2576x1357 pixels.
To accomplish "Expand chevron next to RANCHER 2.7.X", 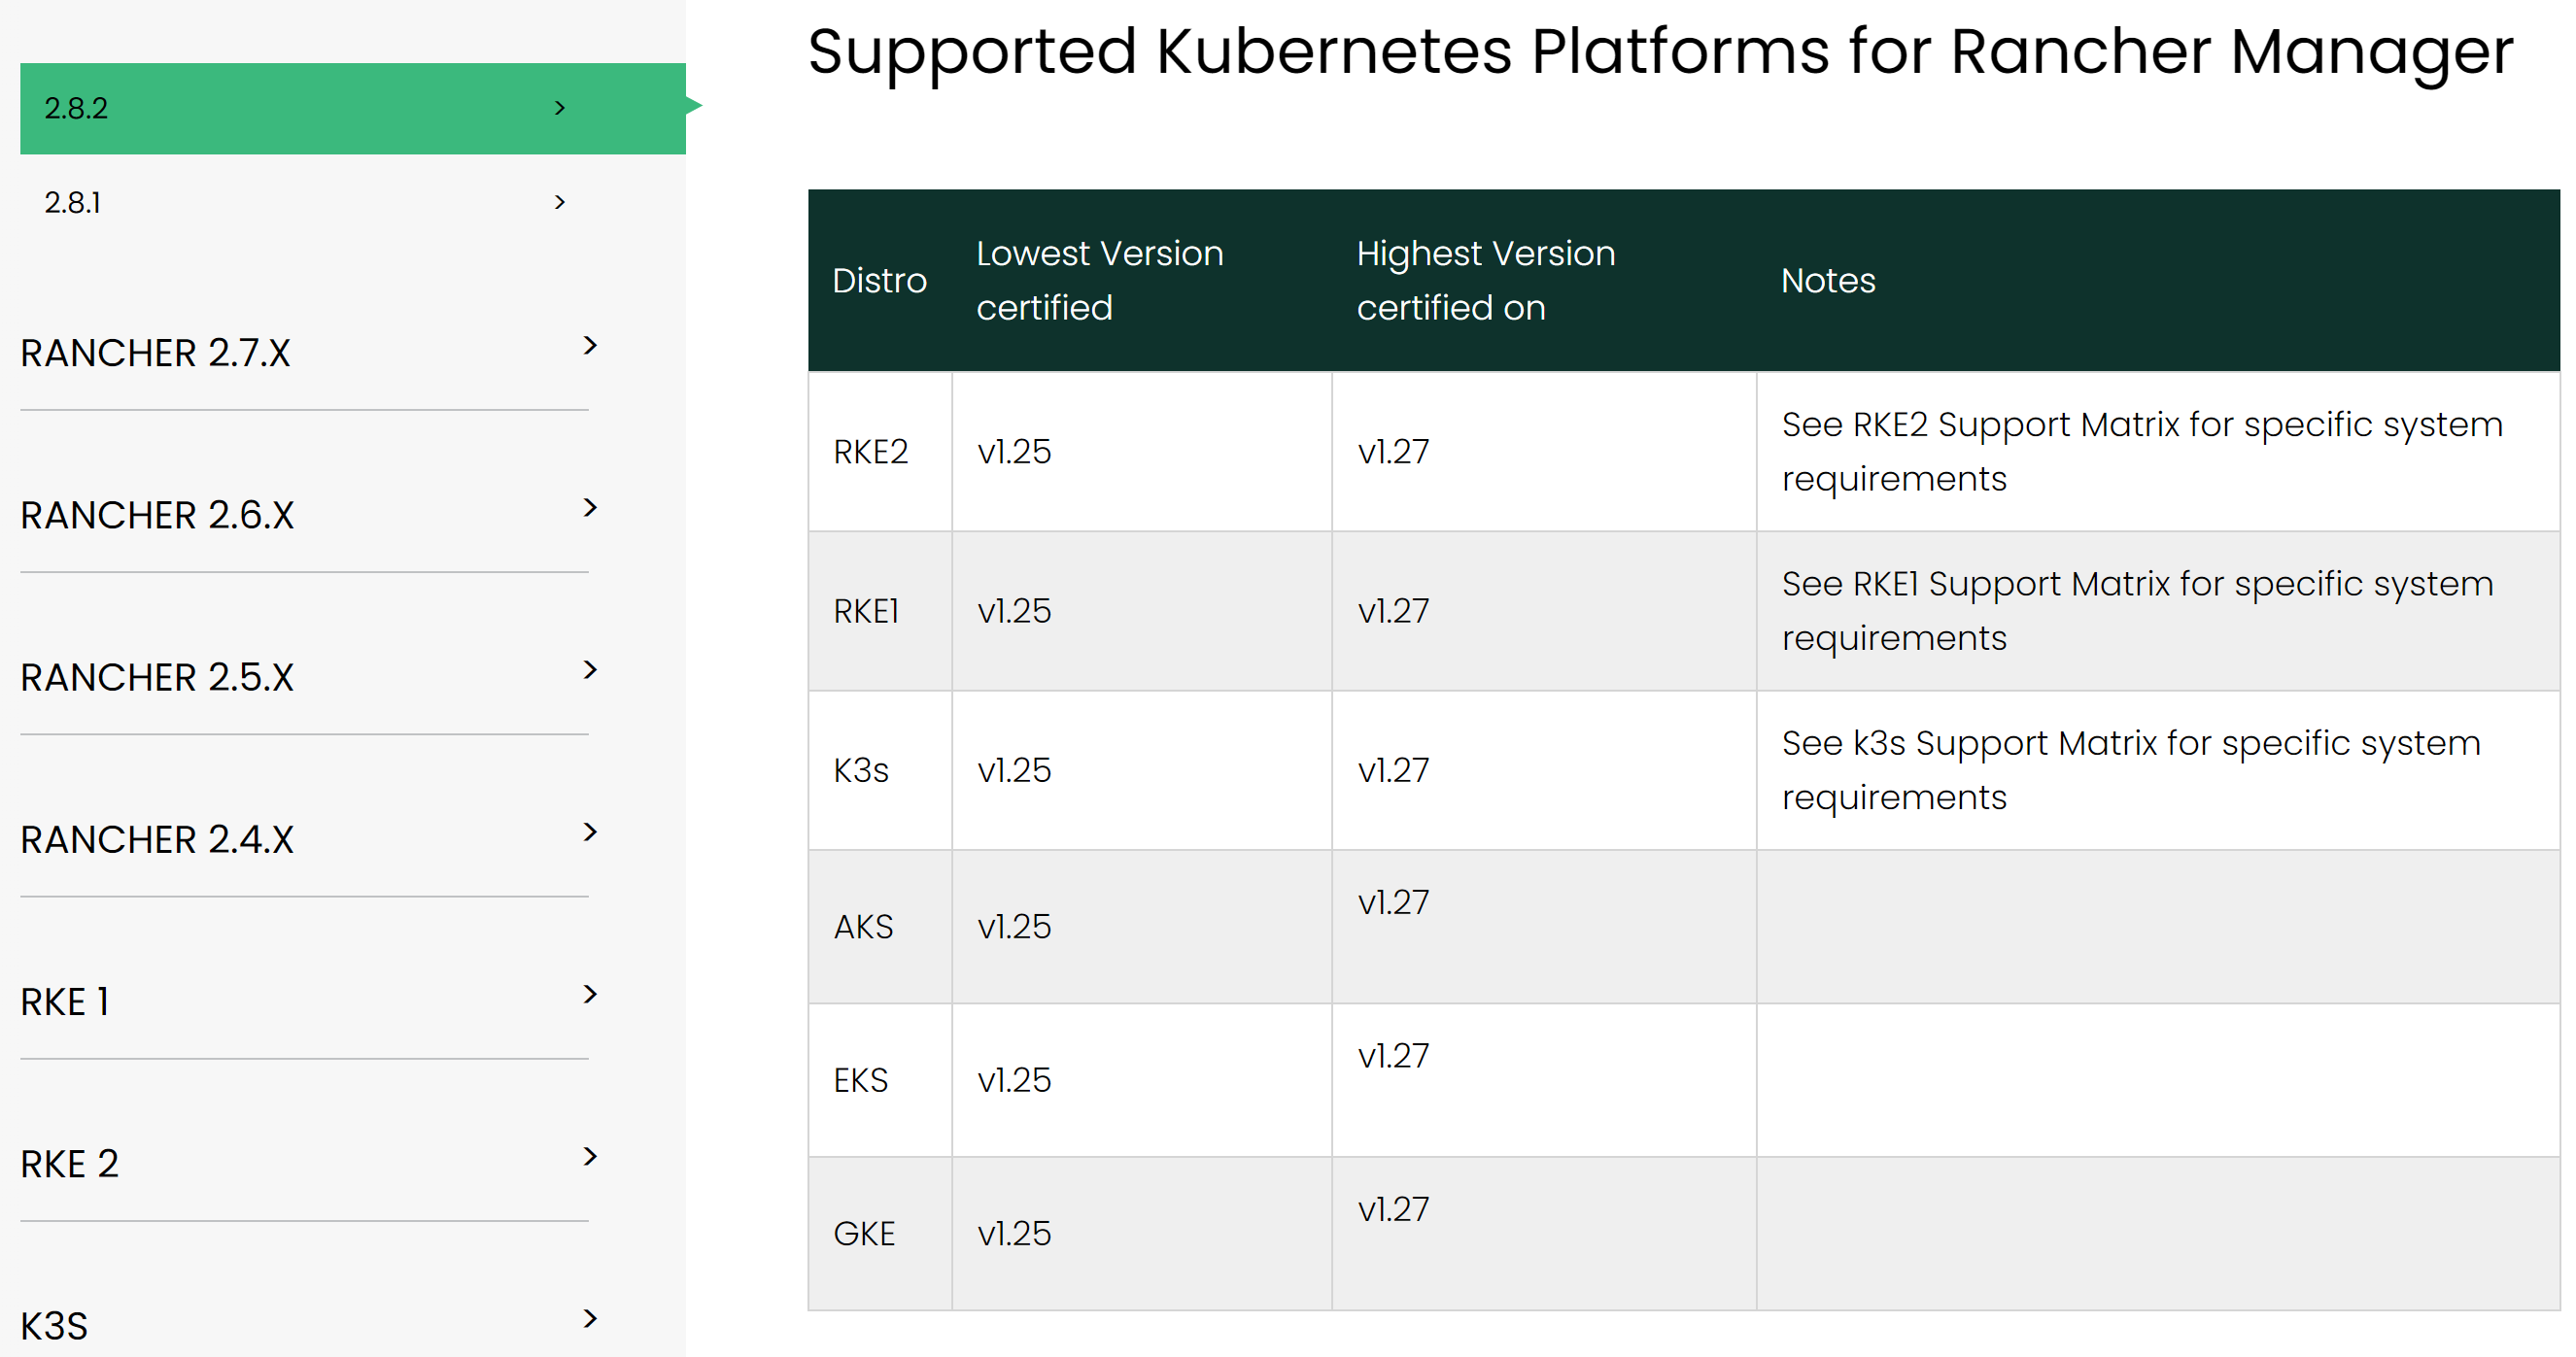I will (590, 346).
